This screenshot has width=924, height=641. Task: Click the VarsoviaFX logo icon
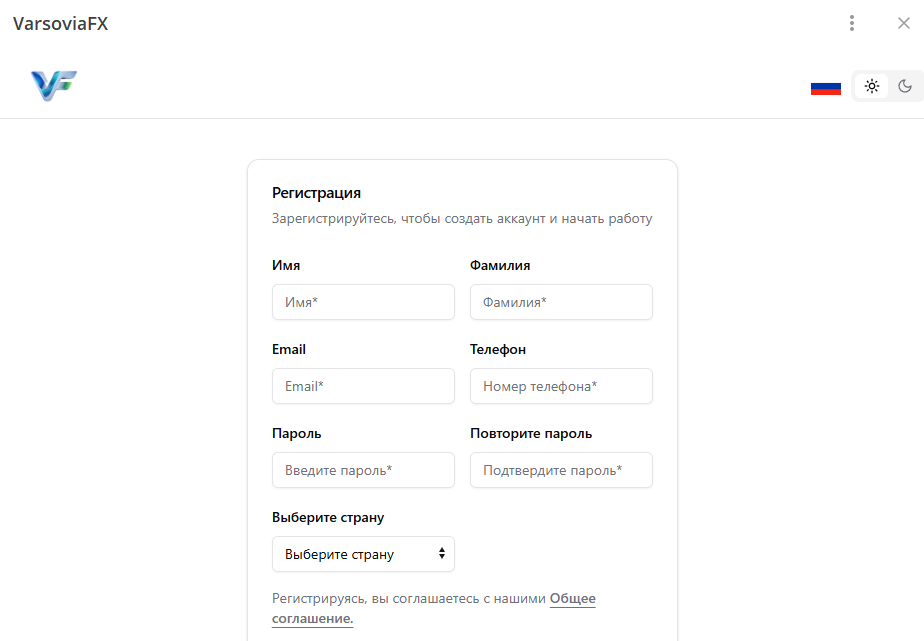point(54,86)
